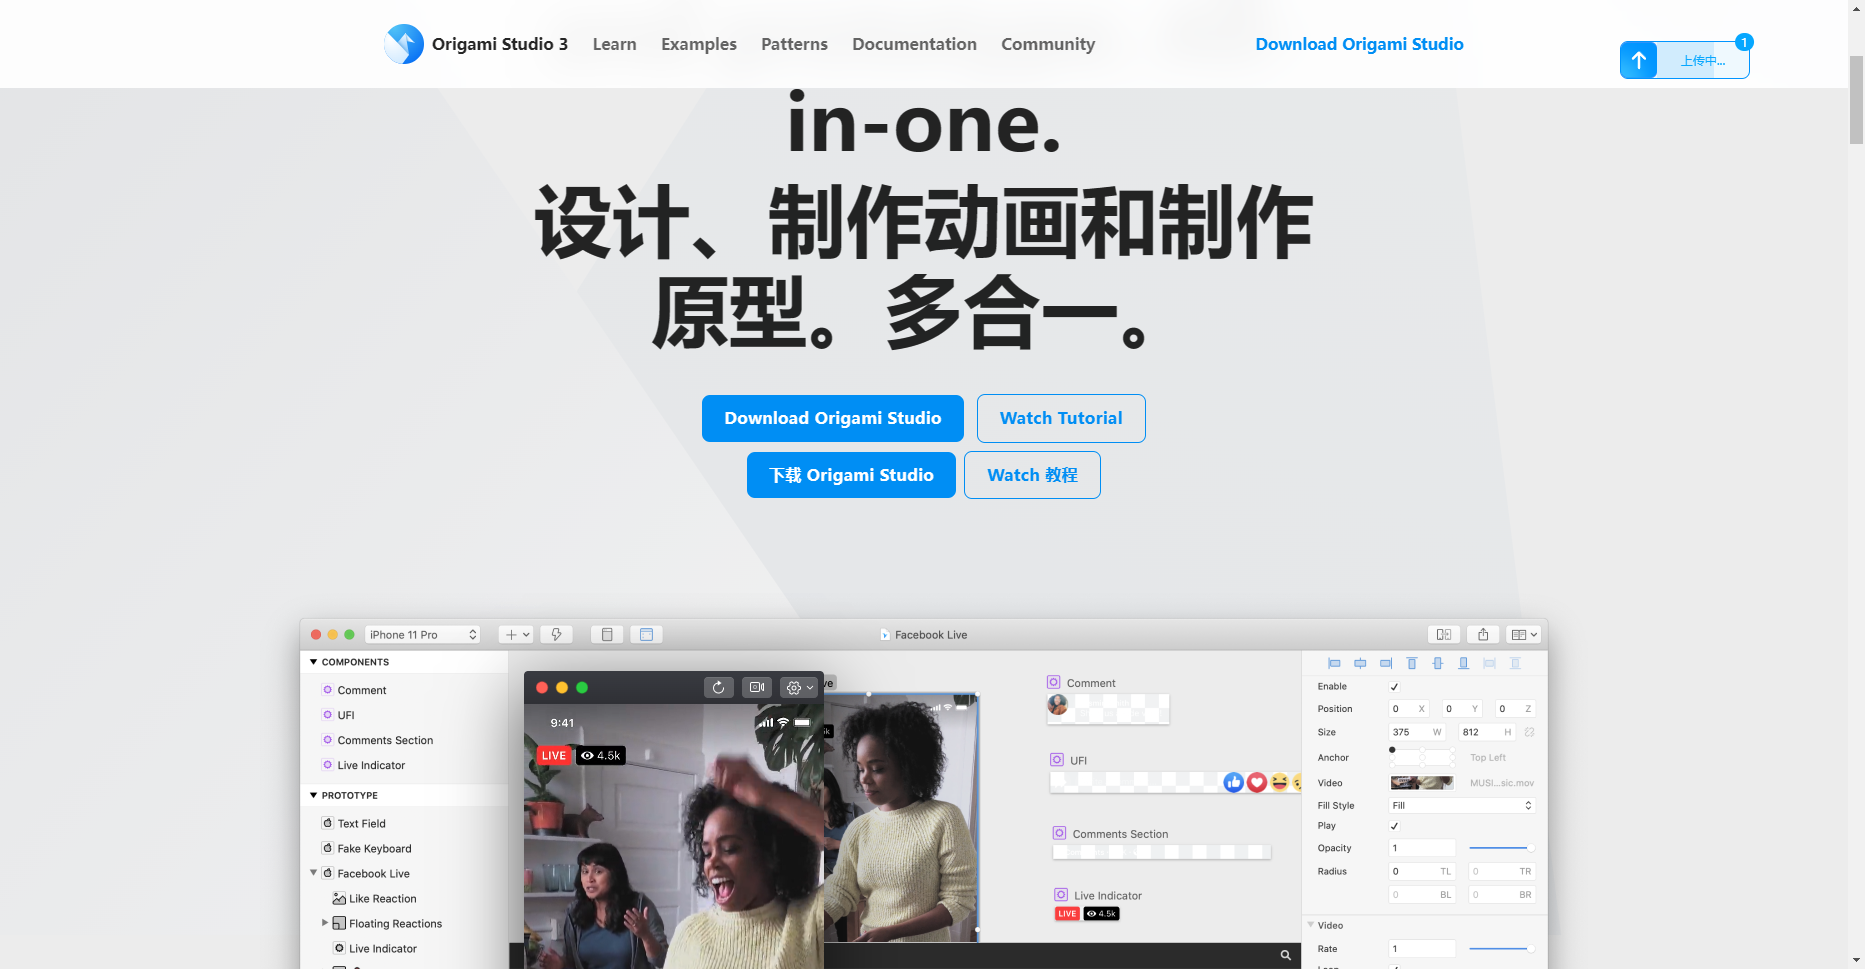Click the blue thumbs-up reaction icon

tap(1234, 782)
